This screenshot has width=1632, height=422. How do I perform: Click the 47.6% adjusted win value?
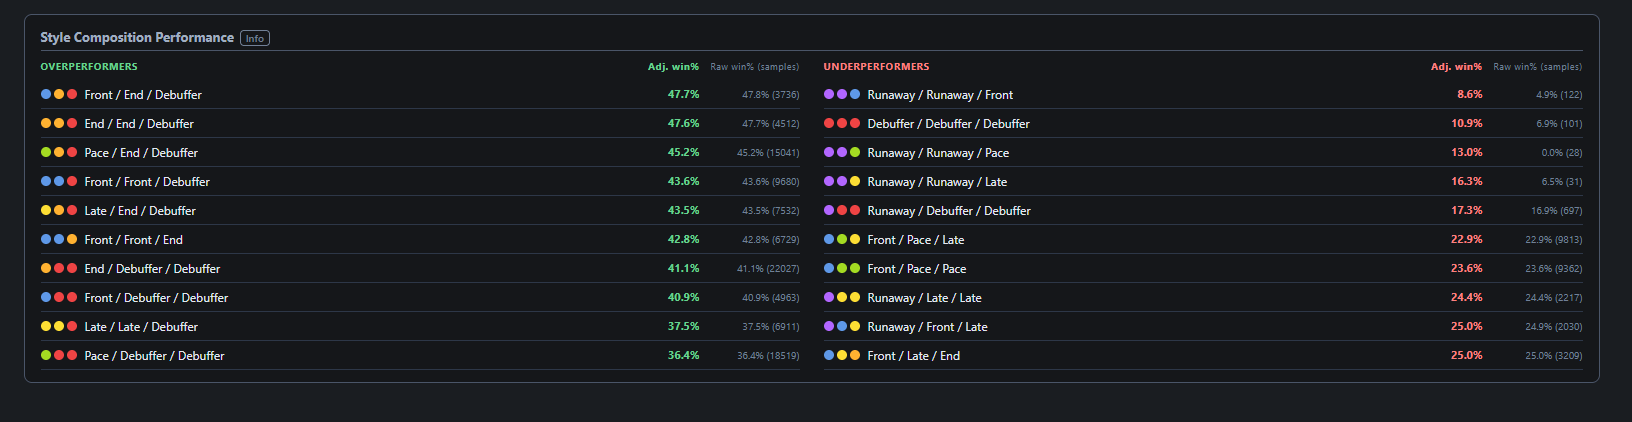pos(683,124)
